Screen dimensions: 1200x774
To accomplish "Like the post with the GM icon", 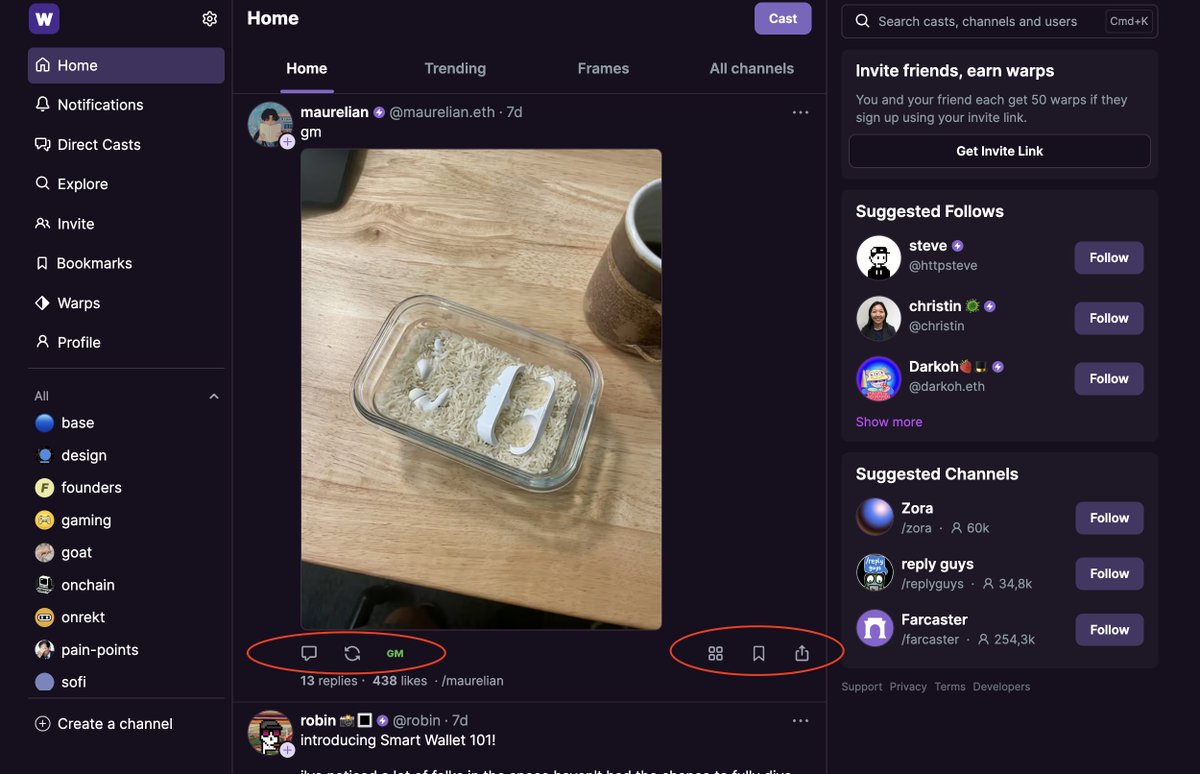I will click(395, 653).
